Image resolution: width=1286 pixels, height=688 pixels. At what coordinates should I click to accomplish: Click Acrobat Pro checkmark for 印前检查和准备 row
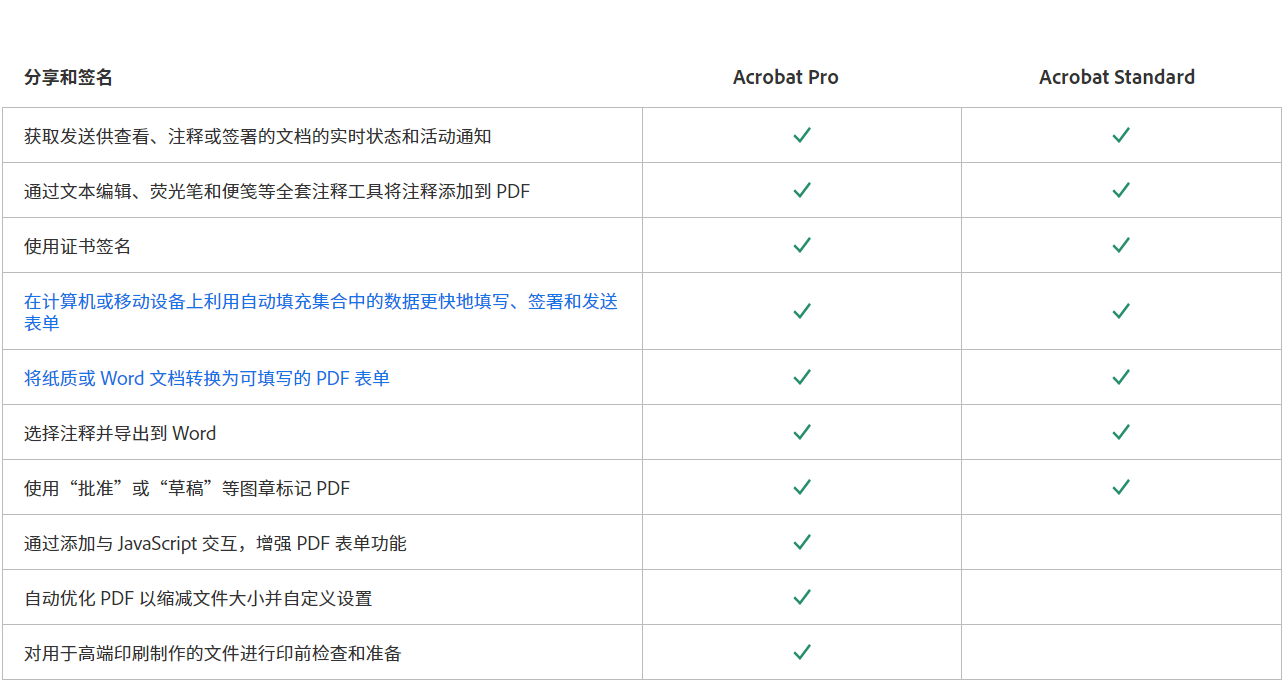tap(801, 652)
